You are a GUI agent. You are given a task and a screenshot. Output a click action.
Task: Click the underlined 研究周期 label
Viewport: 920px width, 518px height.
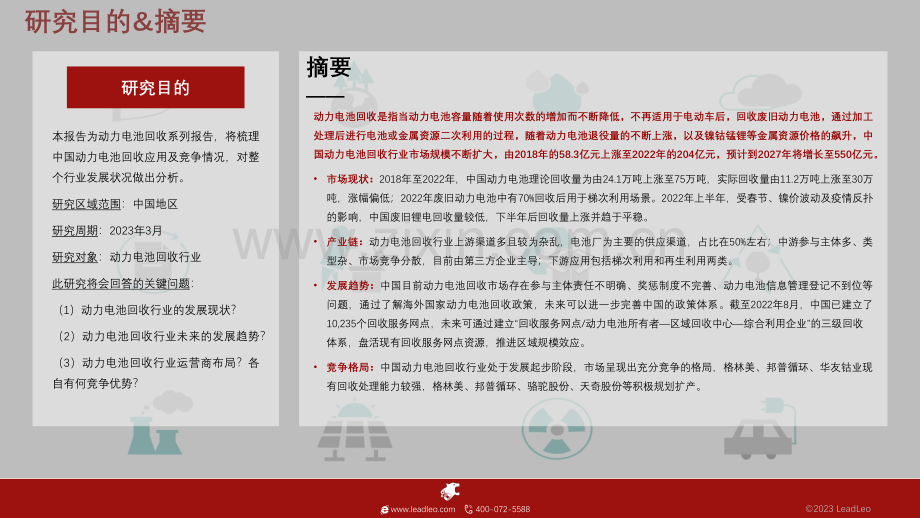tap(75, 231)
